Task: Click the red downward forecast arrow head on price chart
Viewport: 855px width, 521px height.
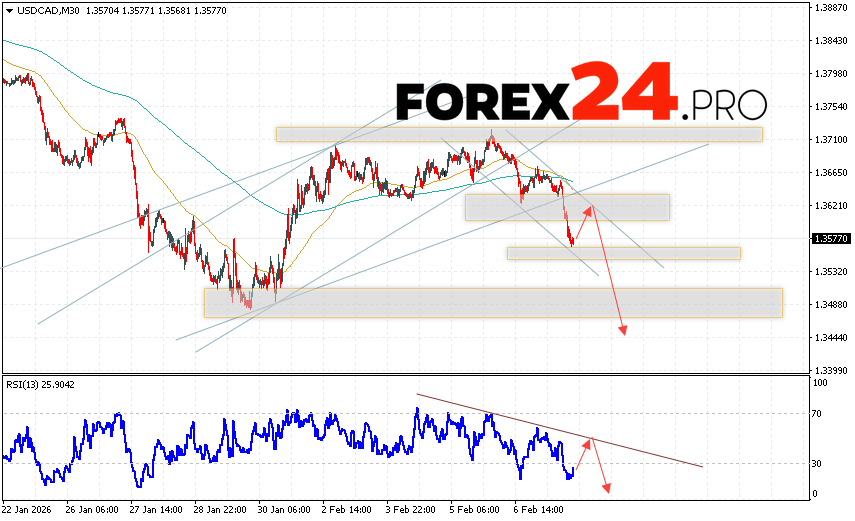Action: (624, 330)
